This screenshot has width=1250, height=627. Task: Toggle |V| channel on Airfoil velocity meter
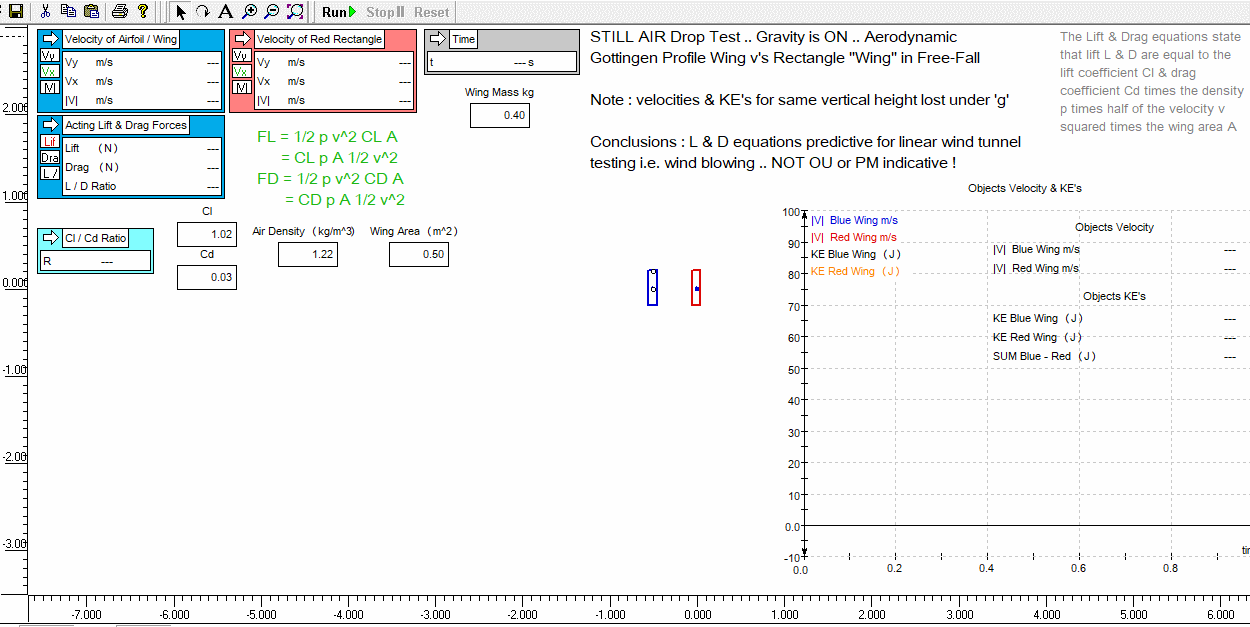[49, 87]
